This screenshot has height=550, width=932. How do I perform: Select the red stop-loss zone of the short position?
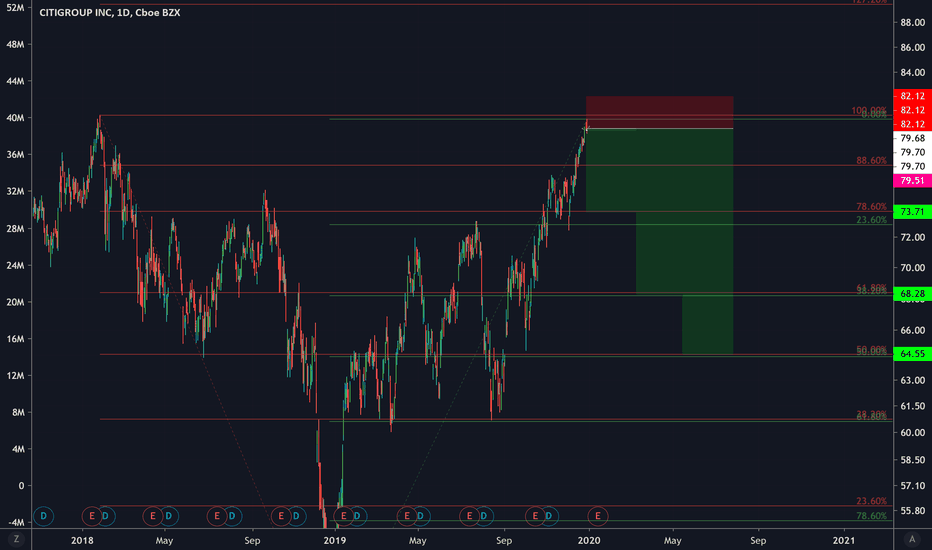coord(659,112)
